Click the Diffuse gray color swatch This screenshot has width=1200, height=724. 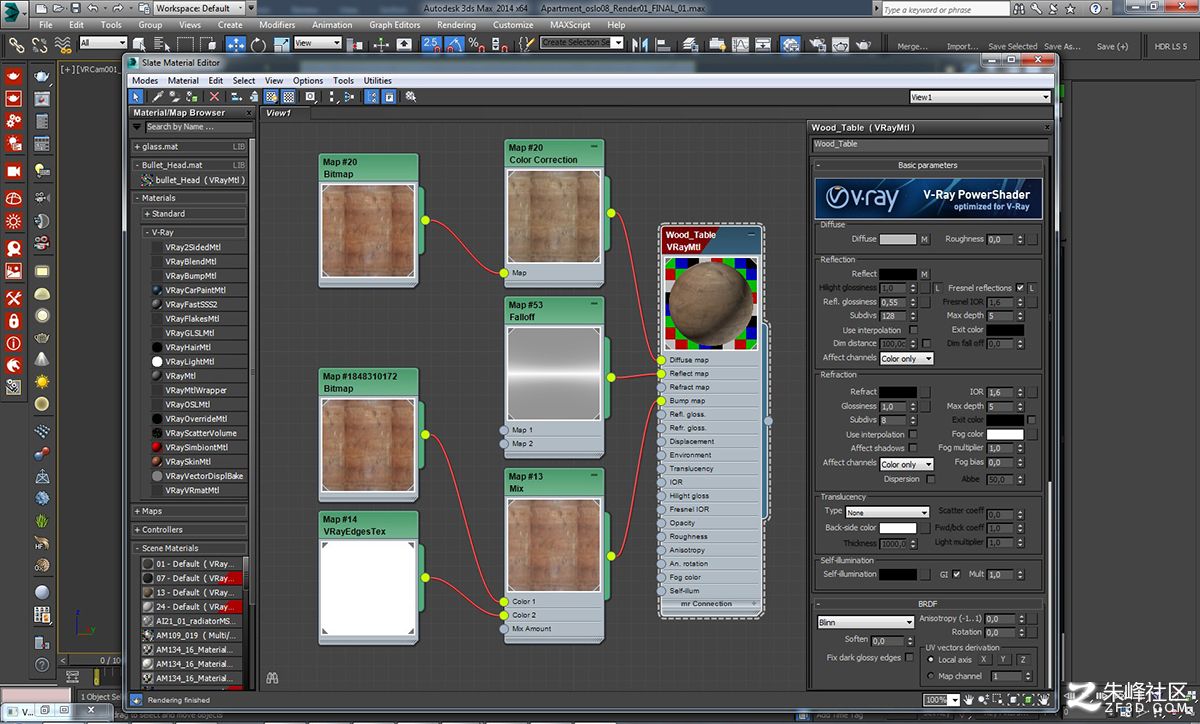coord(897,240)
